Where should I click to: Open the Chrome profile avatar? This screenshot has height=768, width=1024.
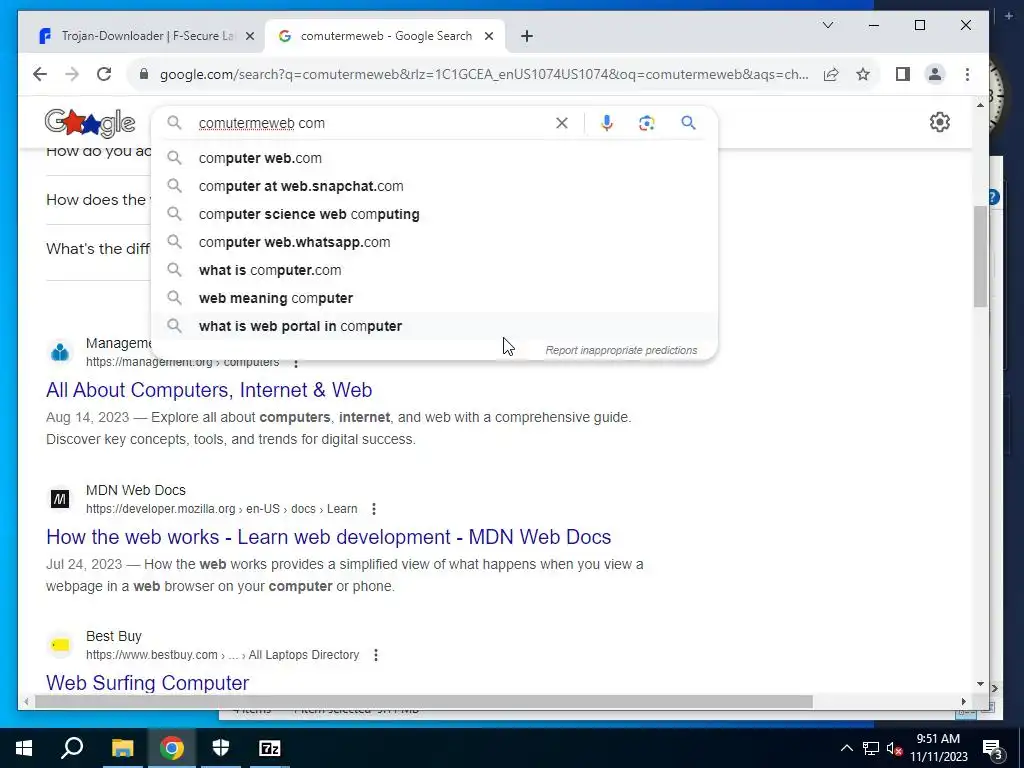click(935, 74)
